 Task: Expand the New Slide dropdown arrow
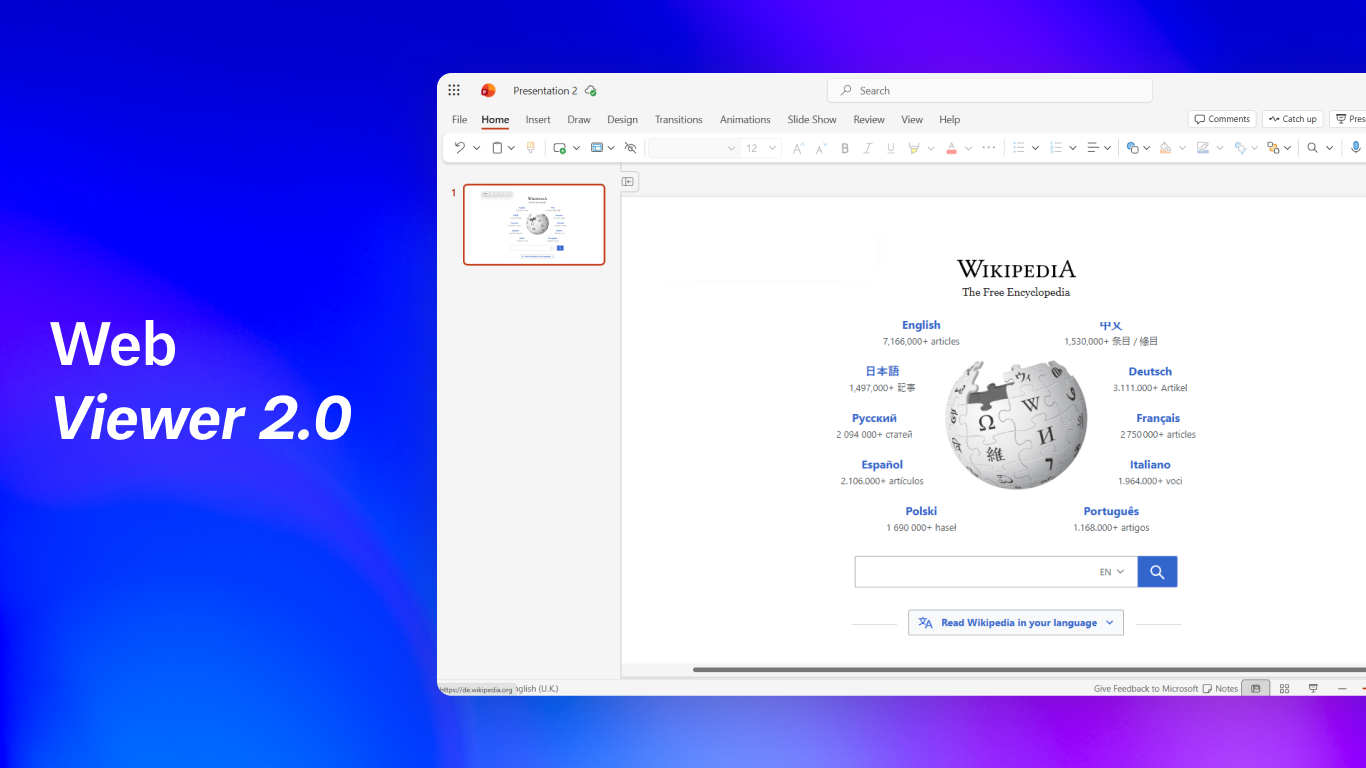click(574, 148)
